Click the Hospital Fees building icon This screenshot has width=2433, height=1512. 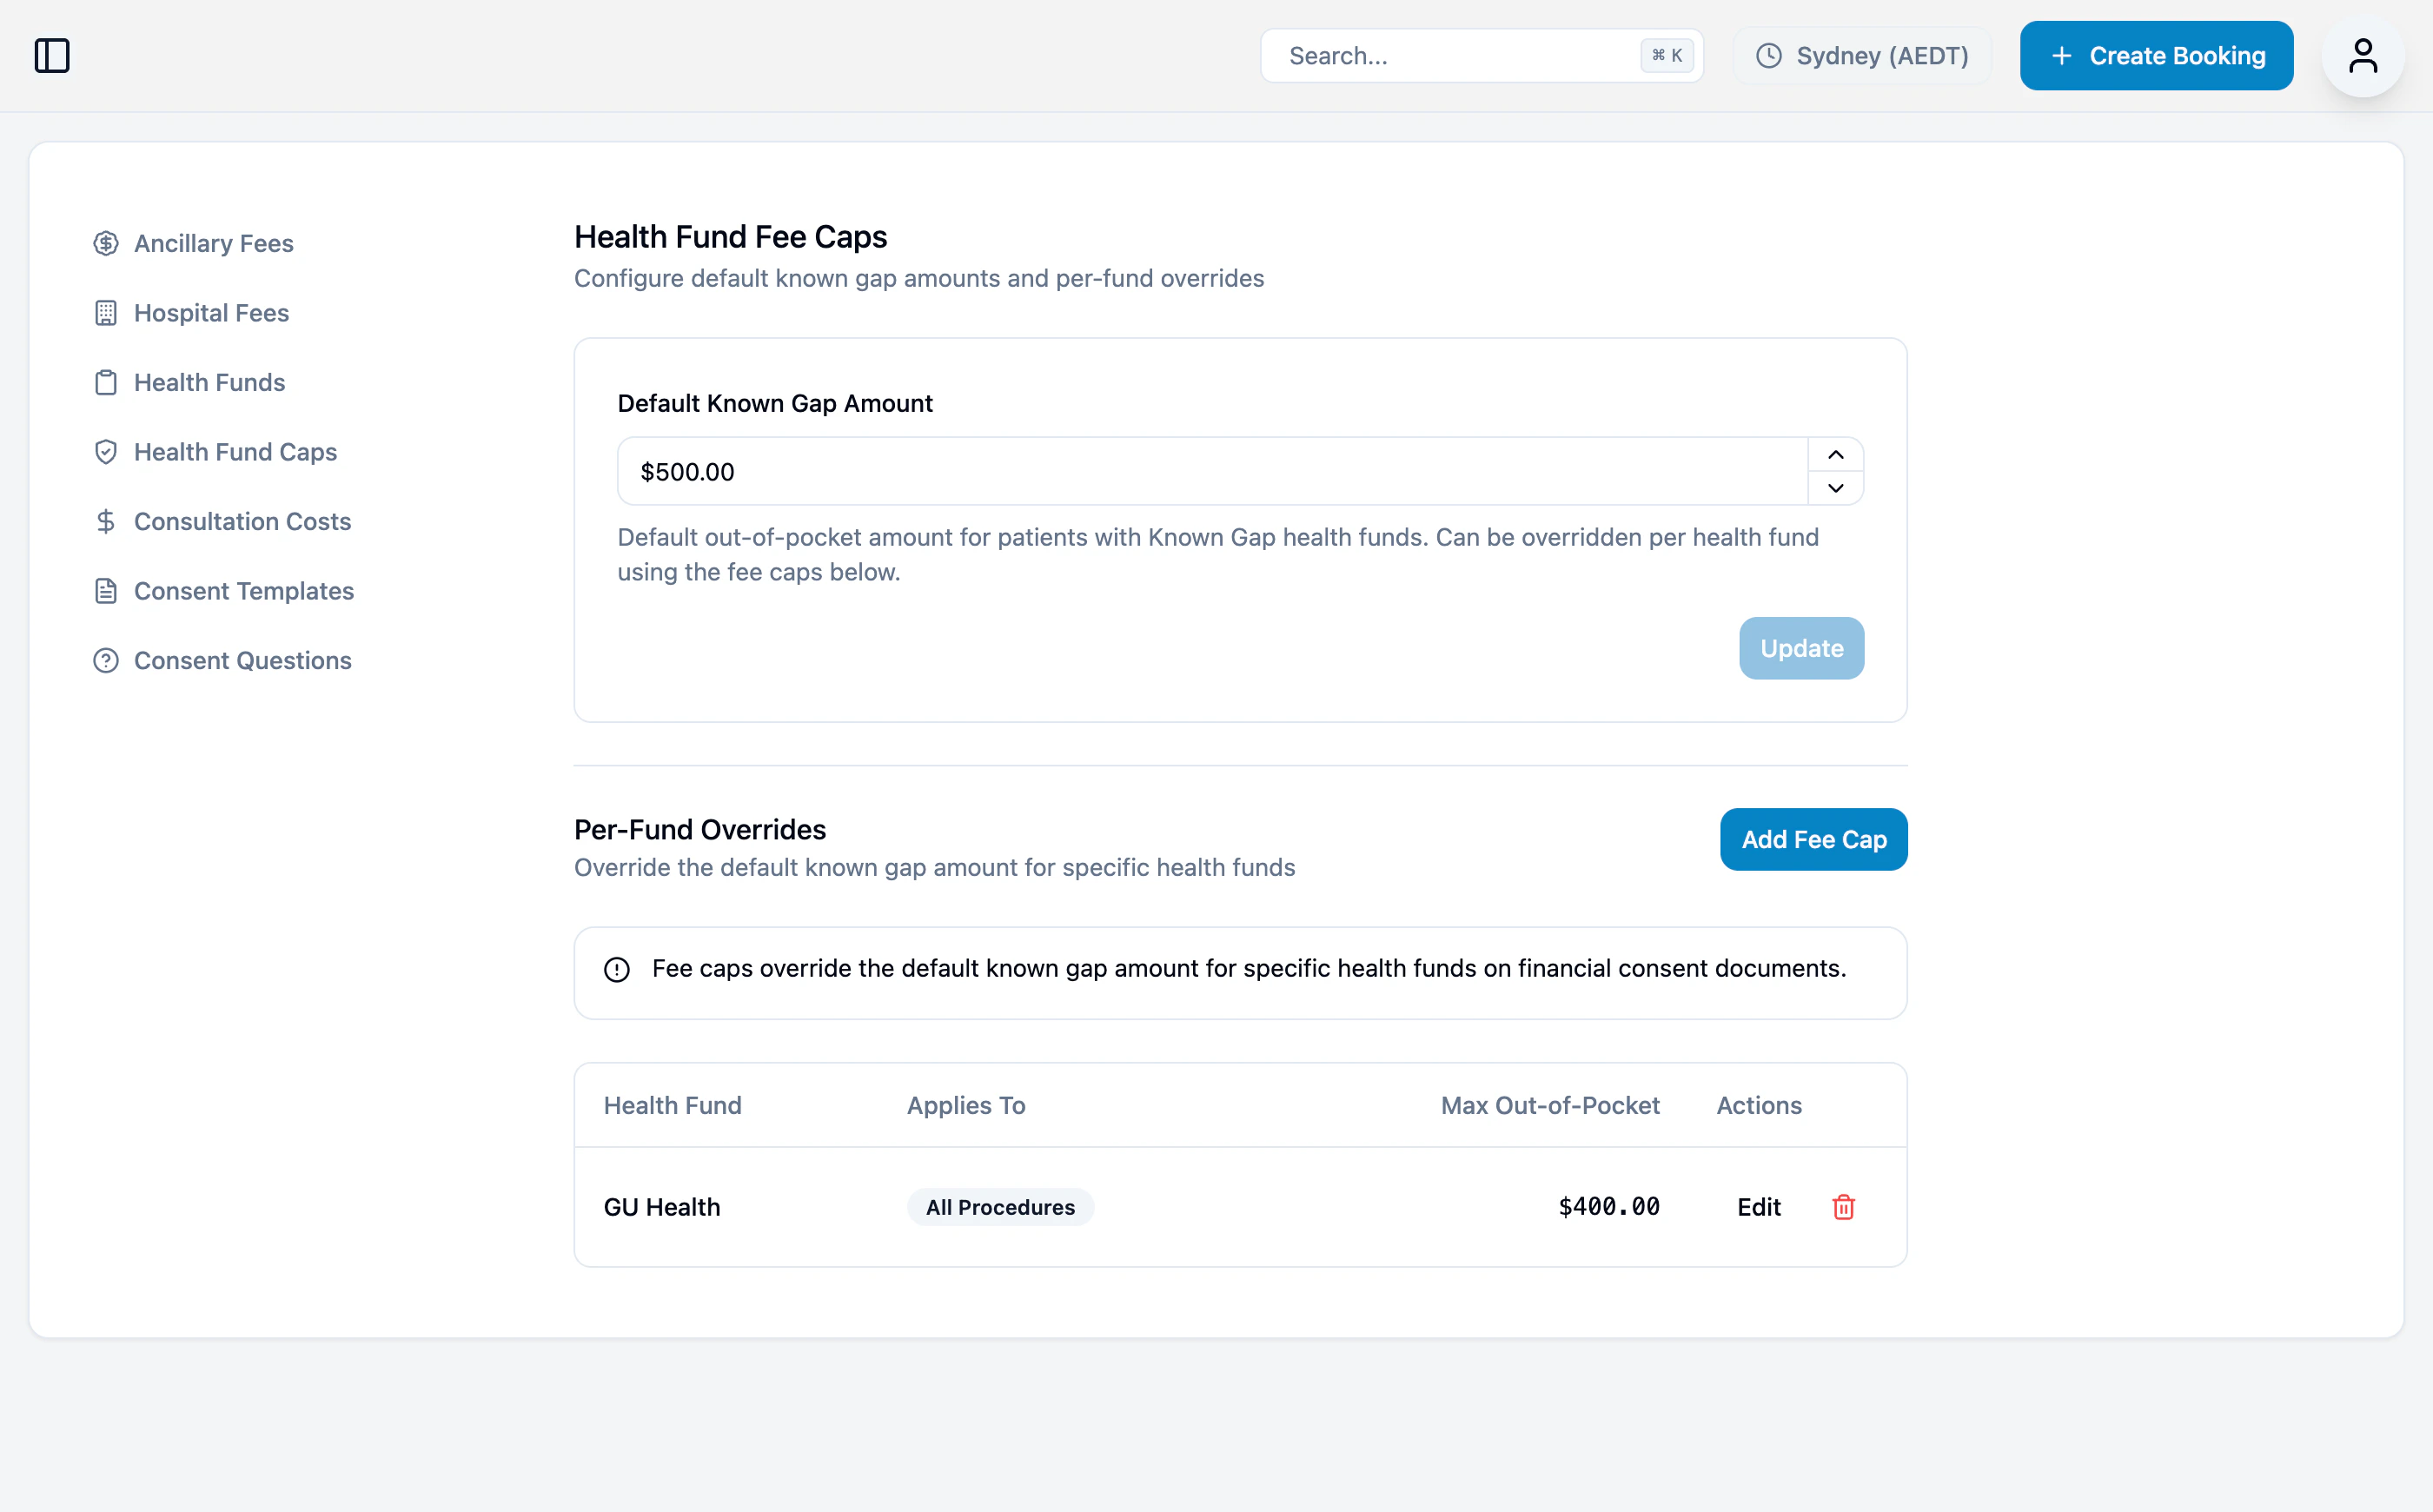pos(106,313)
